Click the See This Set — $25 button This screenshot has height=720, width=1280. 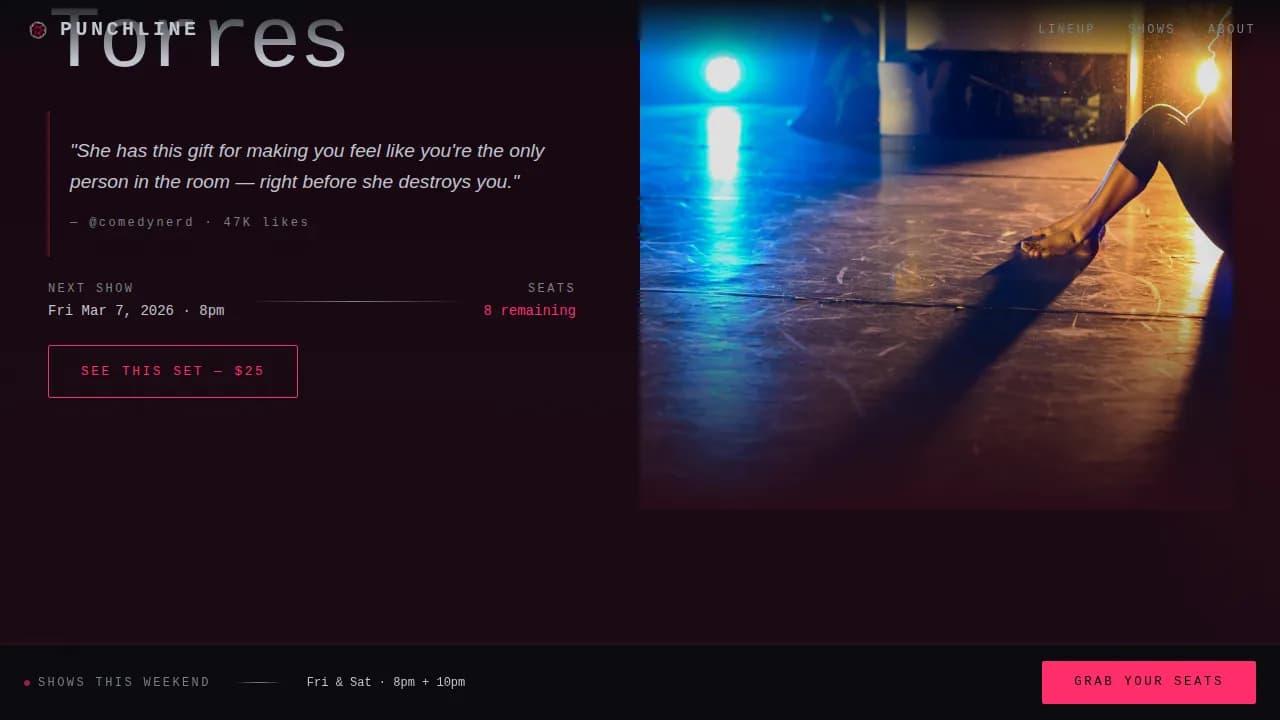pyautogui.click(x=173, y=371)
